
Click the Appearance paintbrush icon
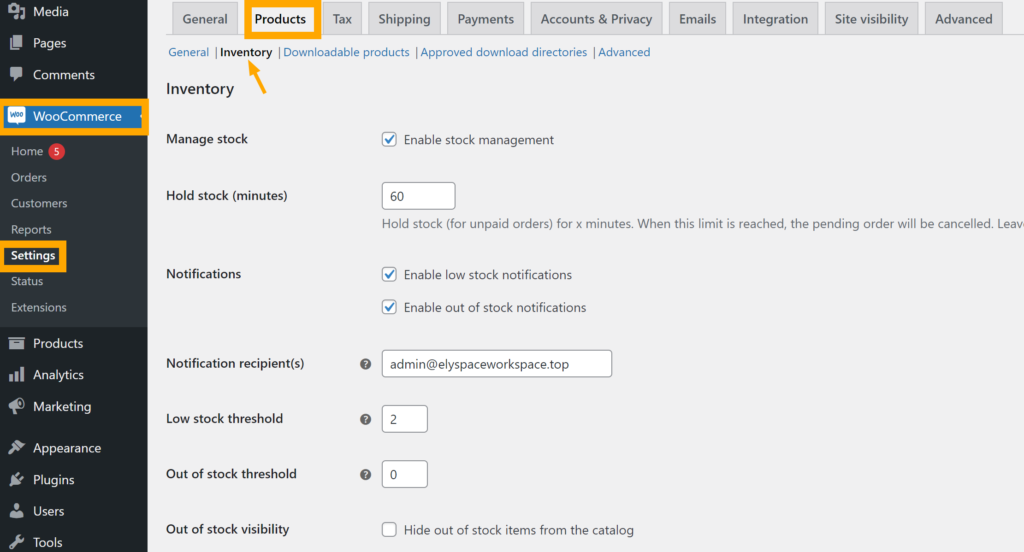pyautogui.click(x=16, y=448)
